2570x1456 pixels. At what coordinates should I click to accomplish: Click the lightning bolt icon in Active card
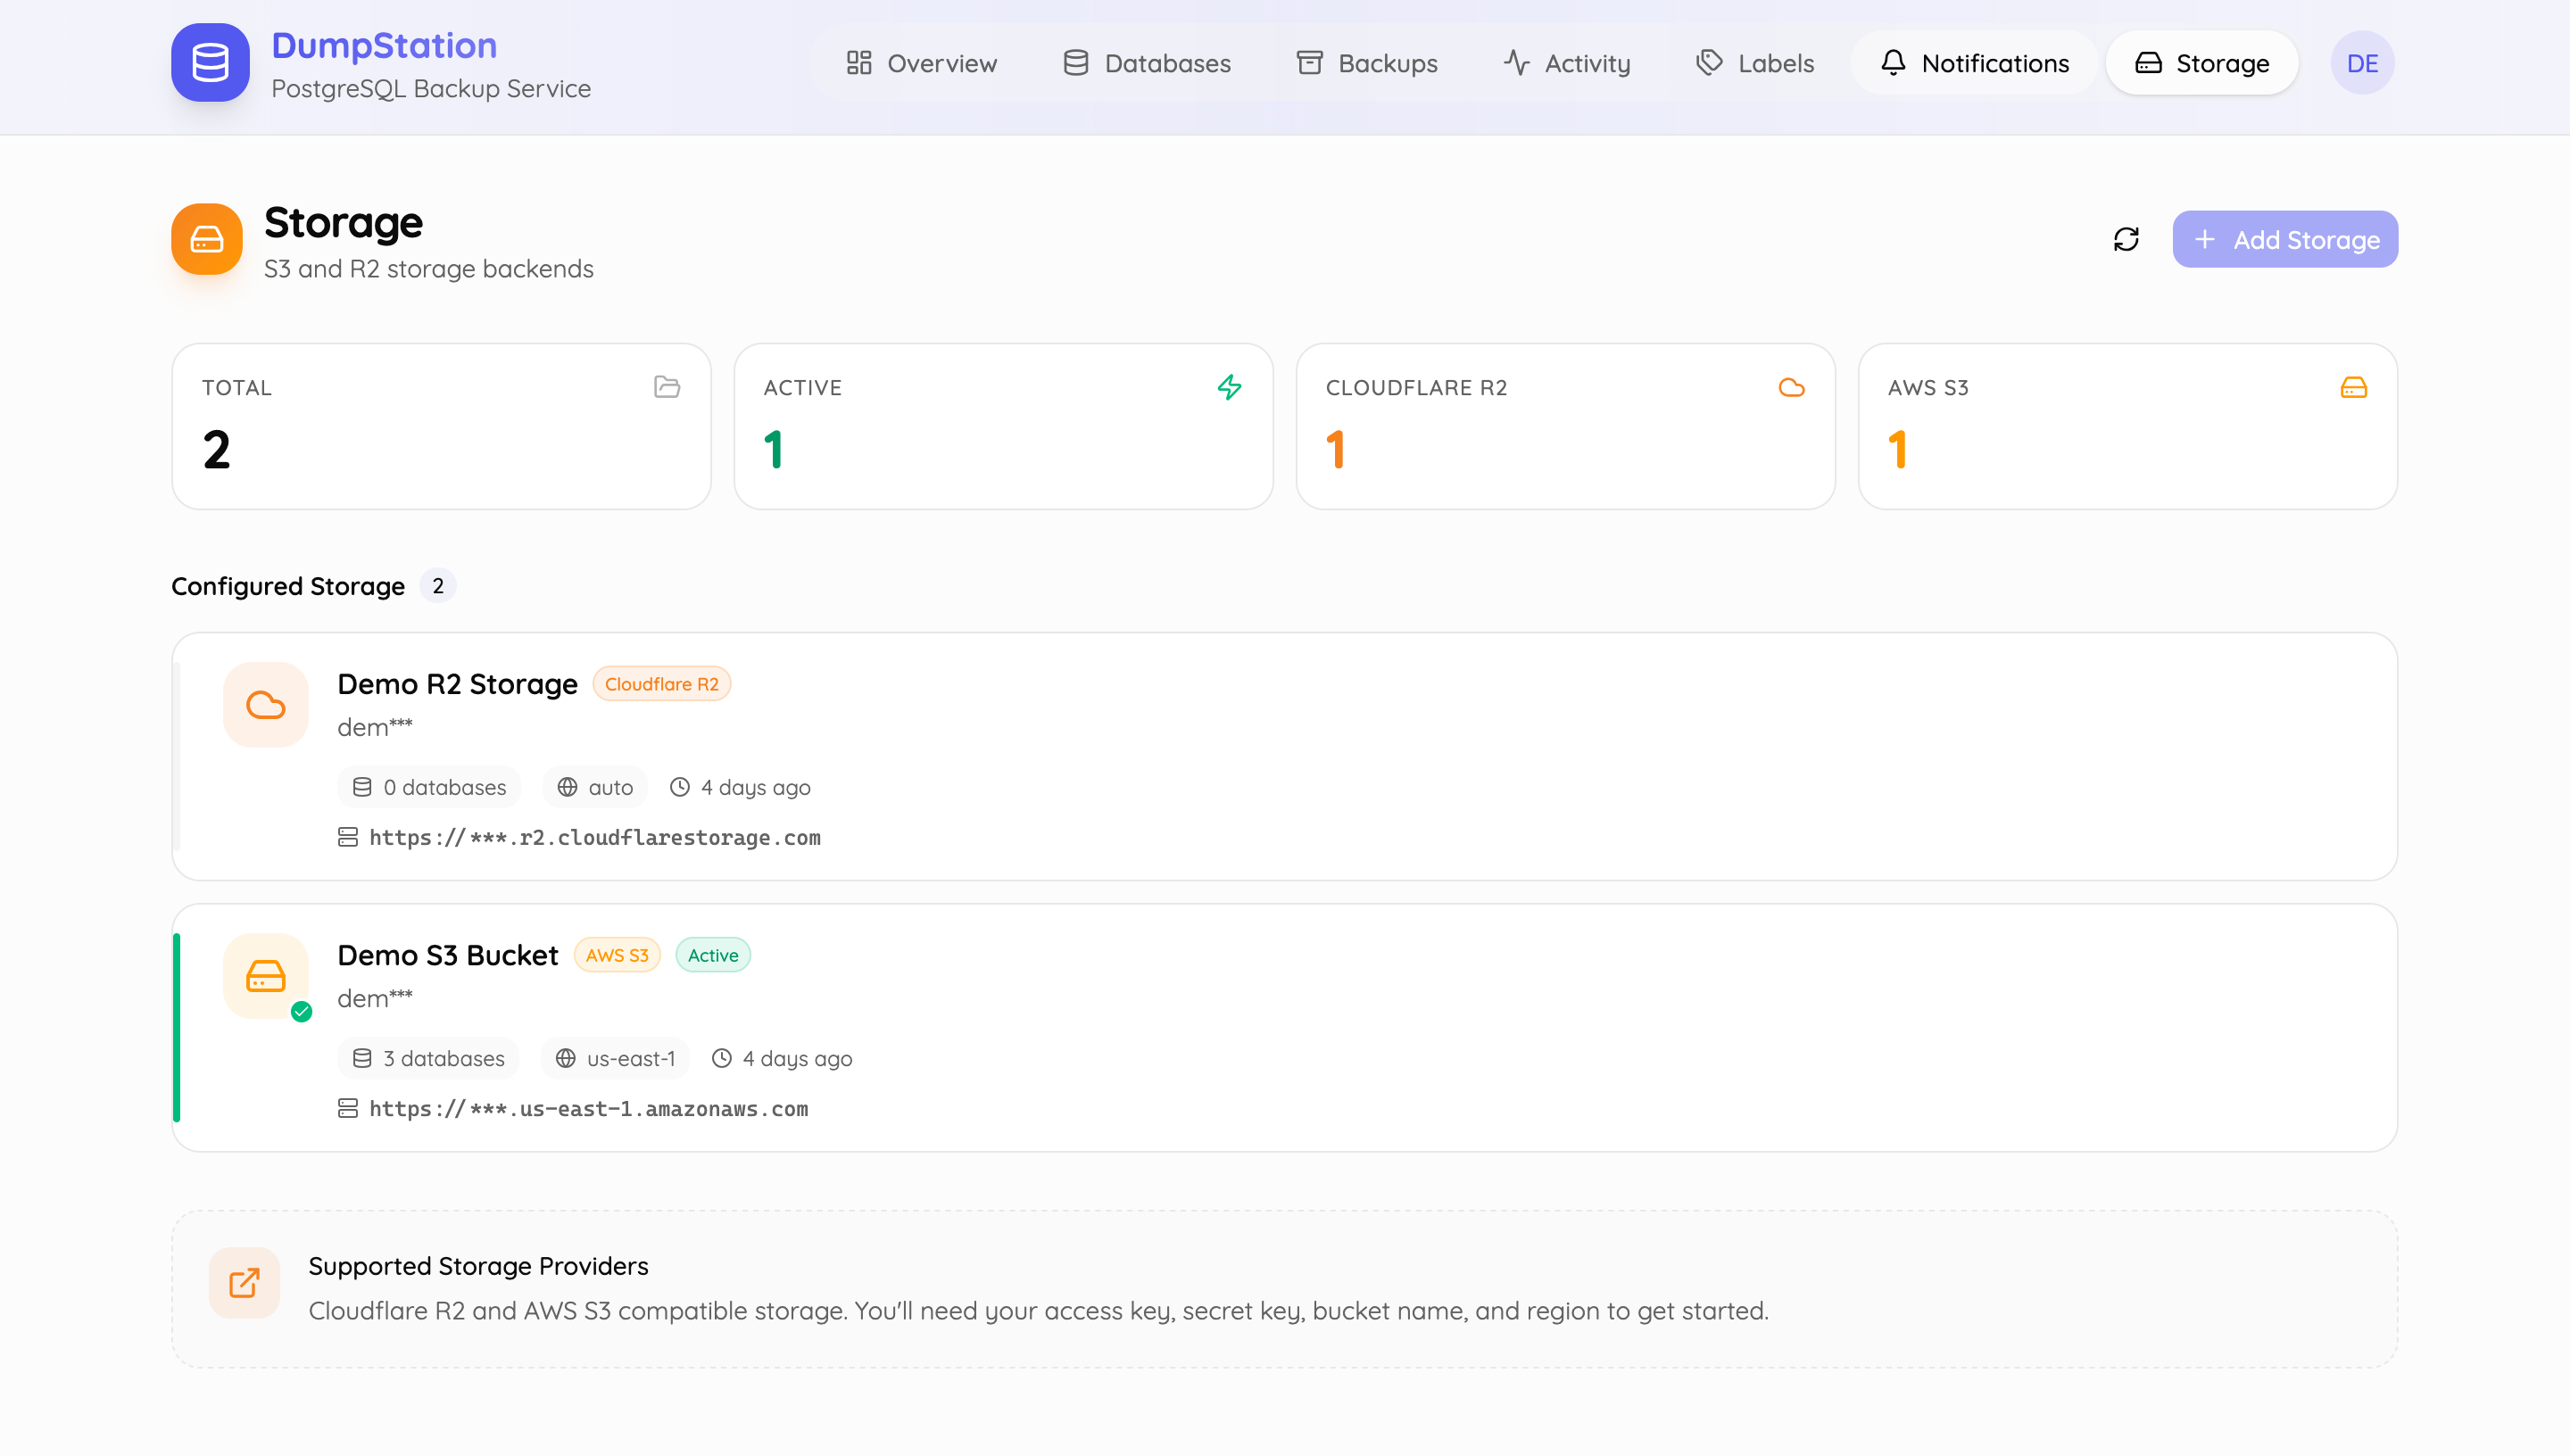(1229, 387)
